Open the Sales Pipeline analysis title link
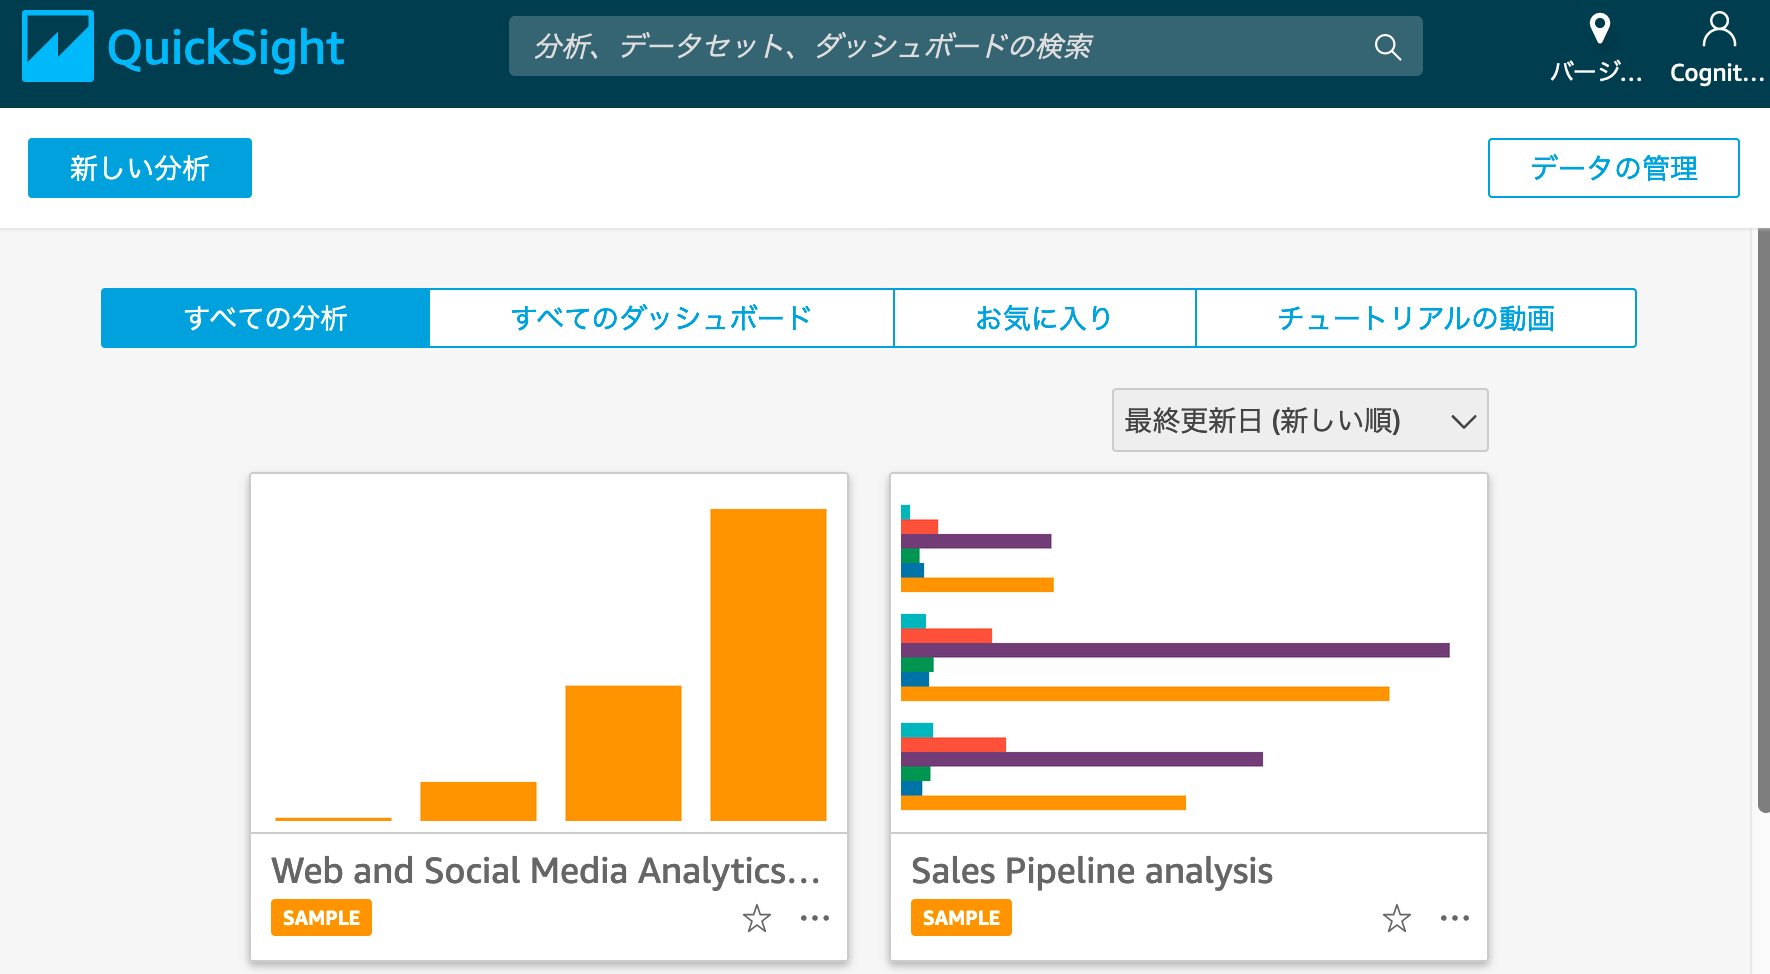 point(1092,870)
